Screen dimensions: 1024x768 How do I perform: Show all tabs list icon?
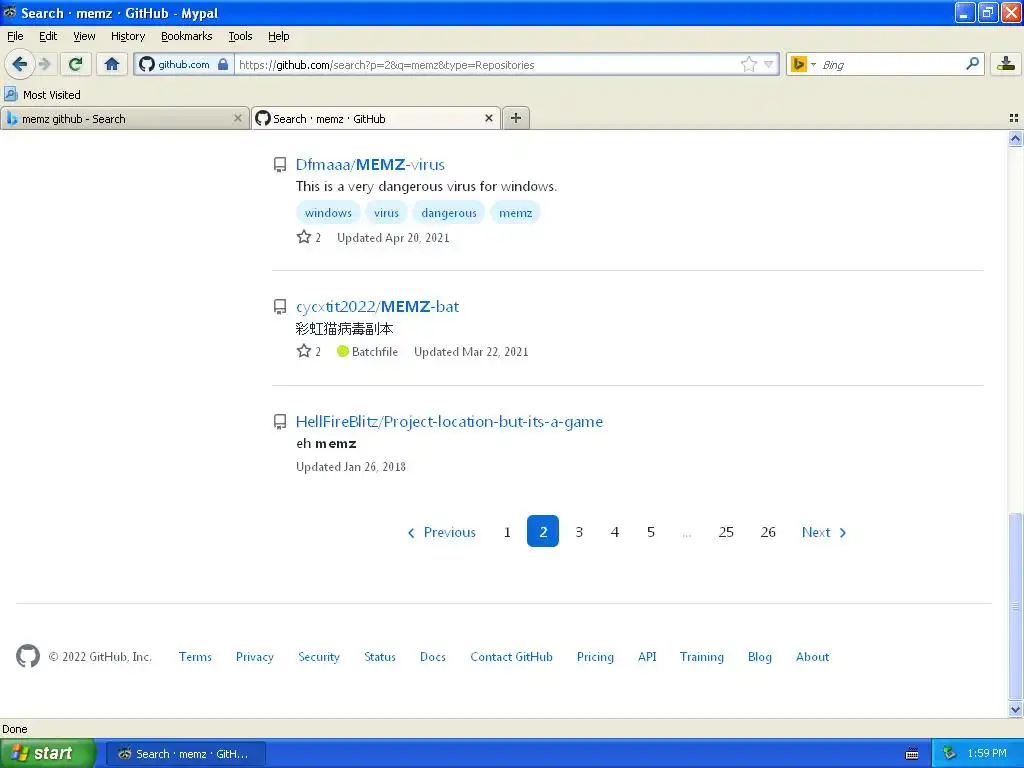tap(1014, 118)
